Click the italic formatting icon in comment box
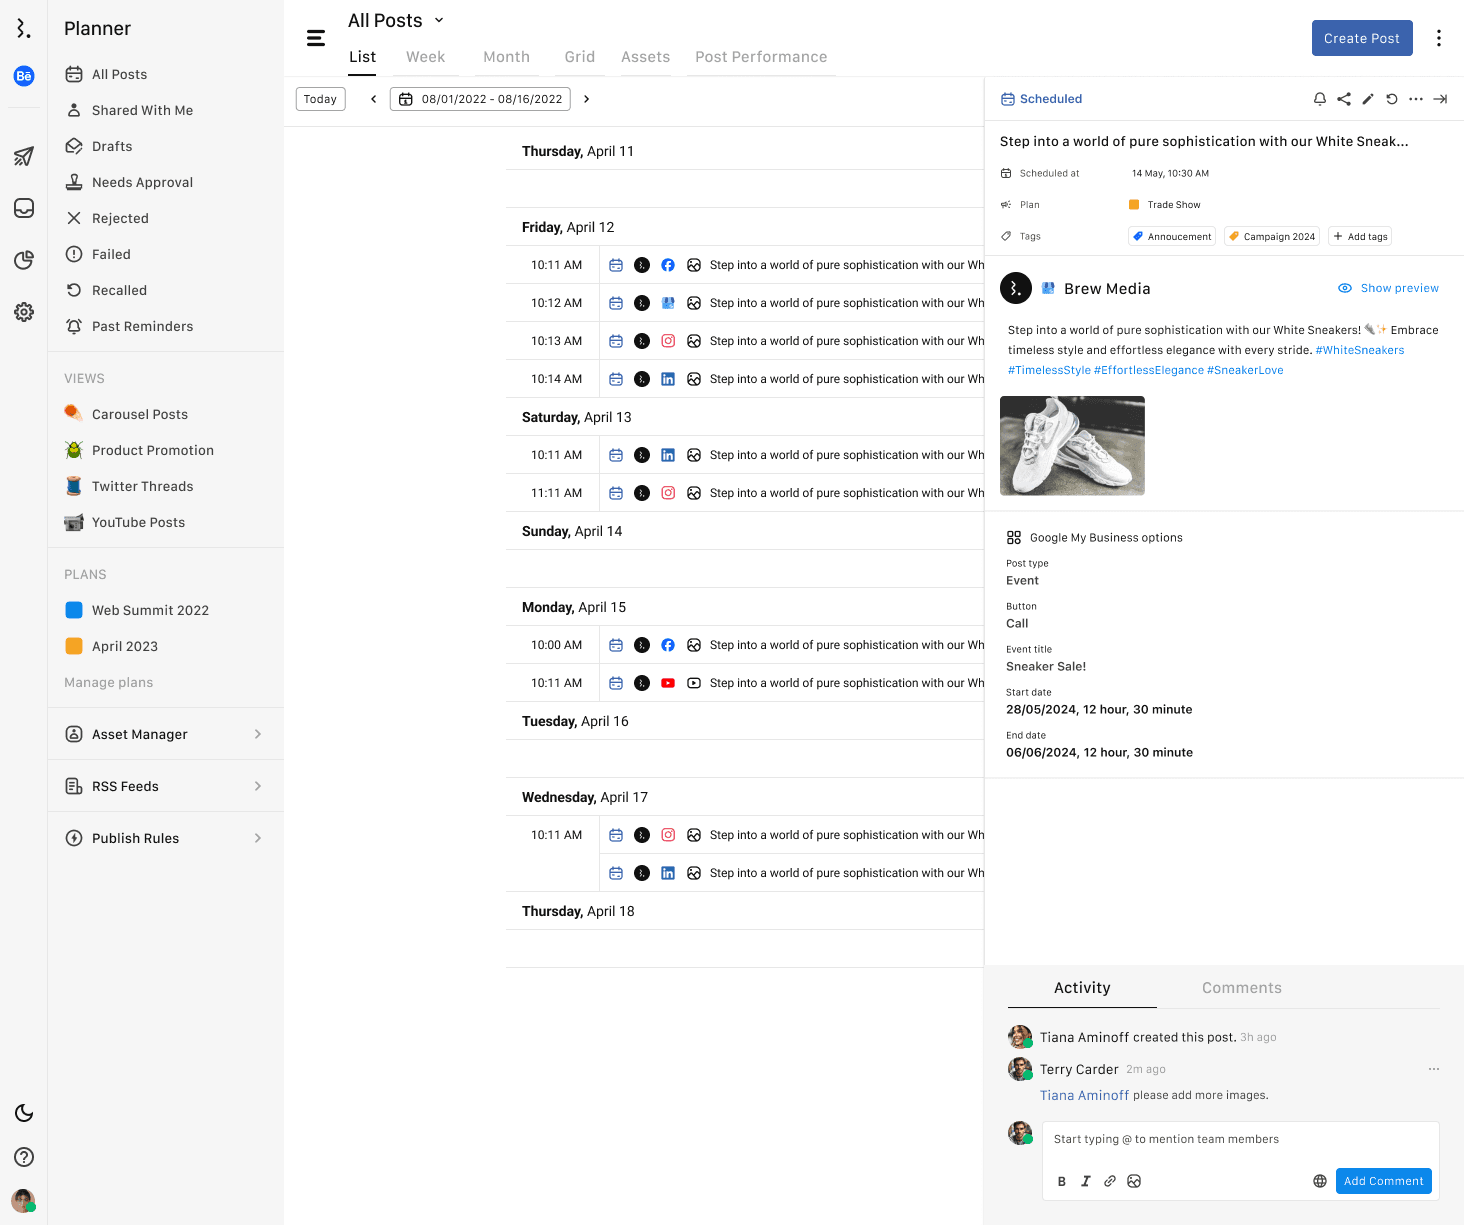This screenshot has width=1464, height=1225. tap(1086, 1181)
